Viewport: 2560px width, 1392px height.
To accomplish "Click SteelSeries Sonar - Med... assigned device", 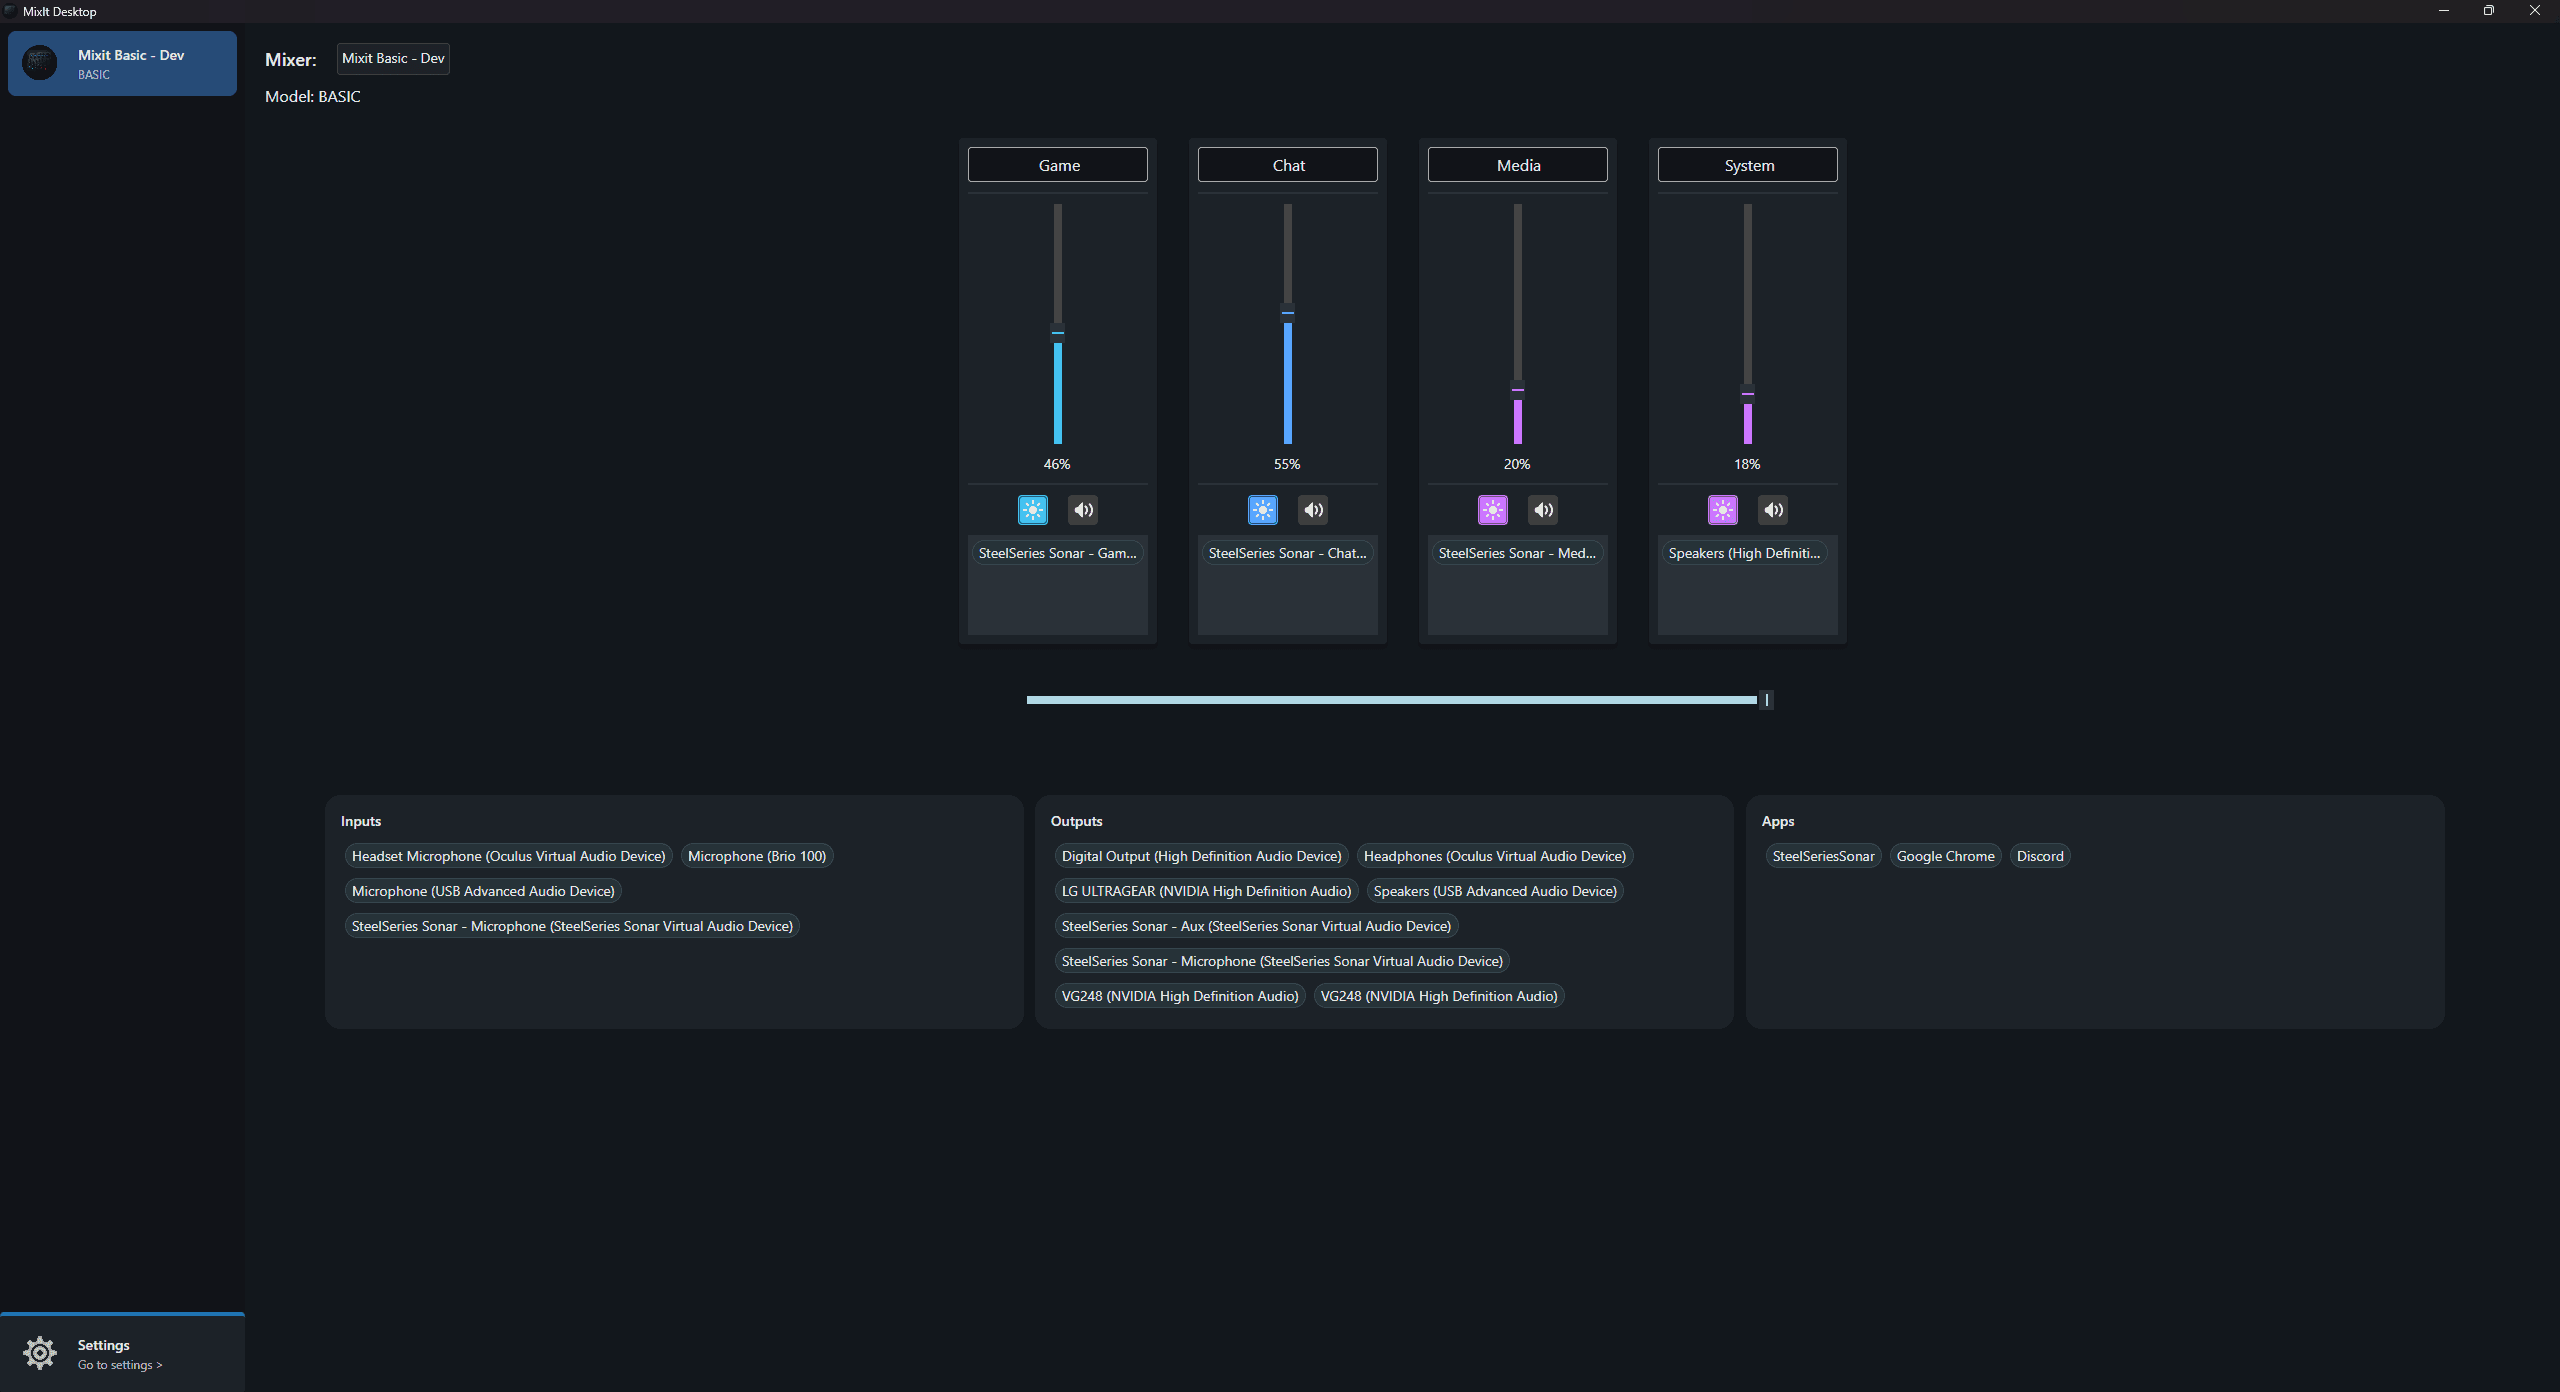I will coord(1516,553).
